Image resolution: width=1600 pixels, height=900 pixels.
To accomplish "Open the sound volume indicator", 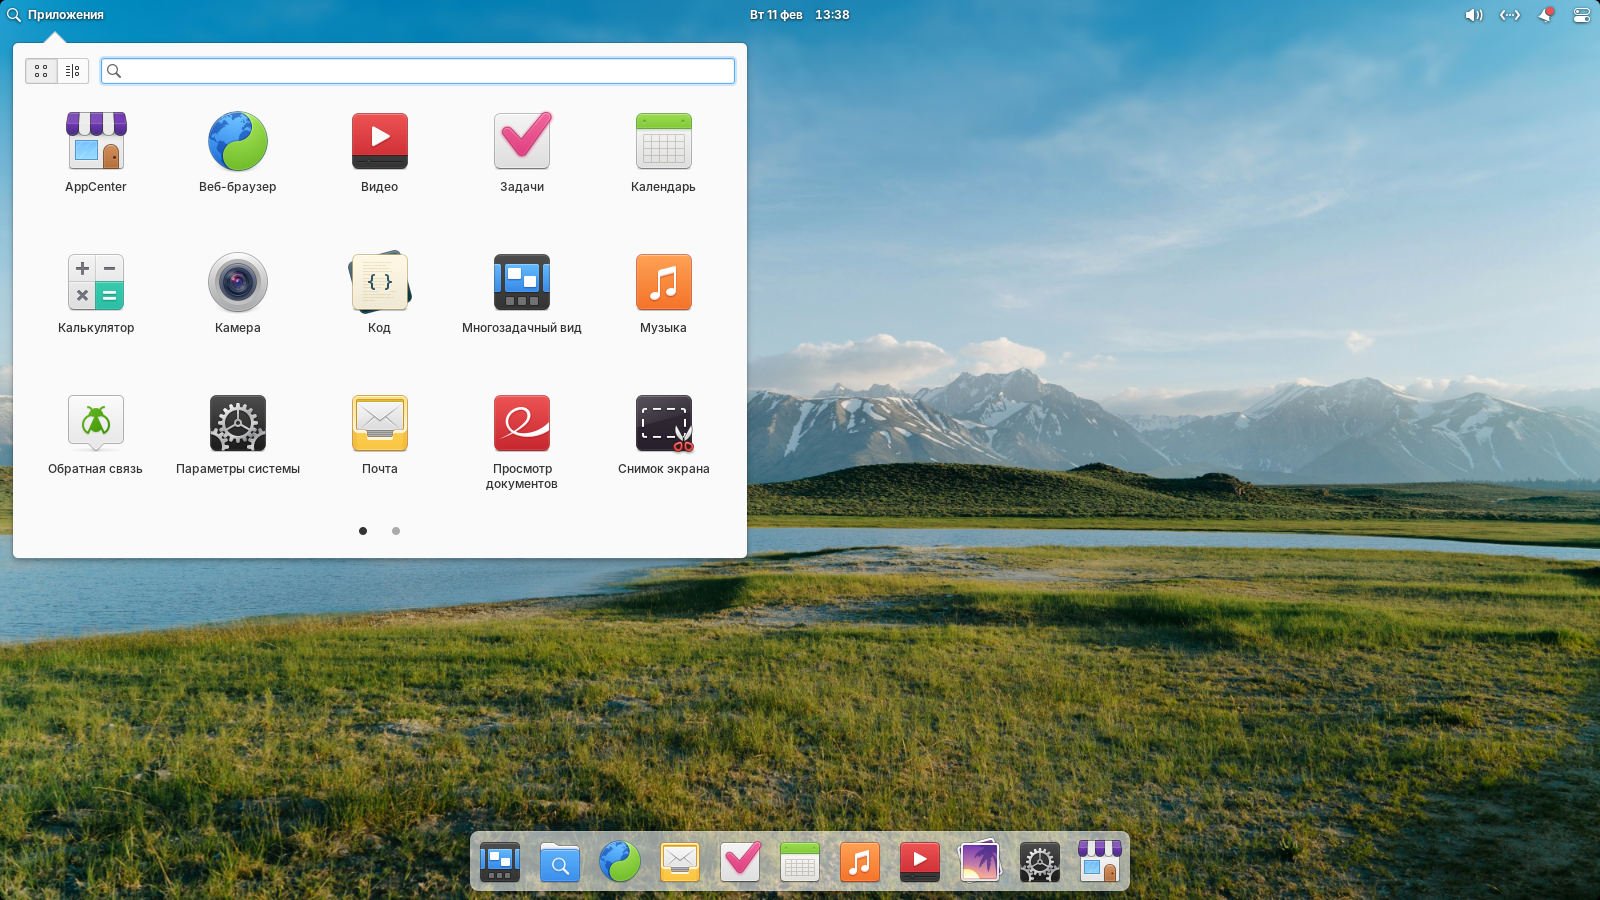I will click(1473, 15).
